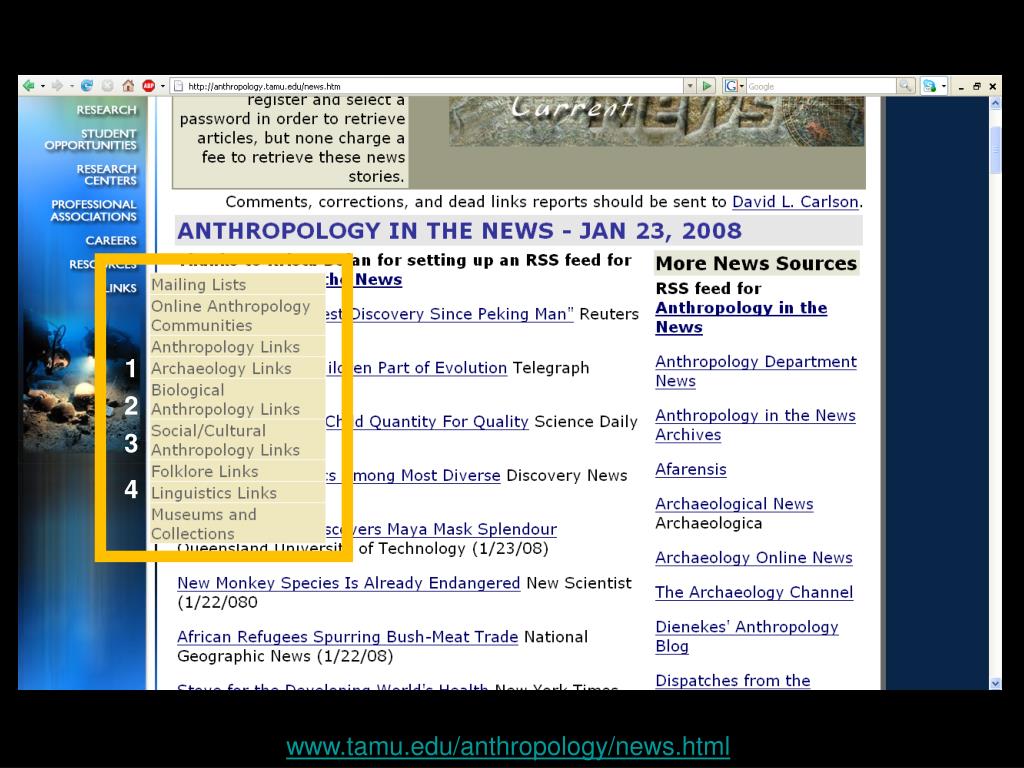Screen dimensions: 1024x768
Task: Open the Research sidebar menu
Action: pos(106,110)
